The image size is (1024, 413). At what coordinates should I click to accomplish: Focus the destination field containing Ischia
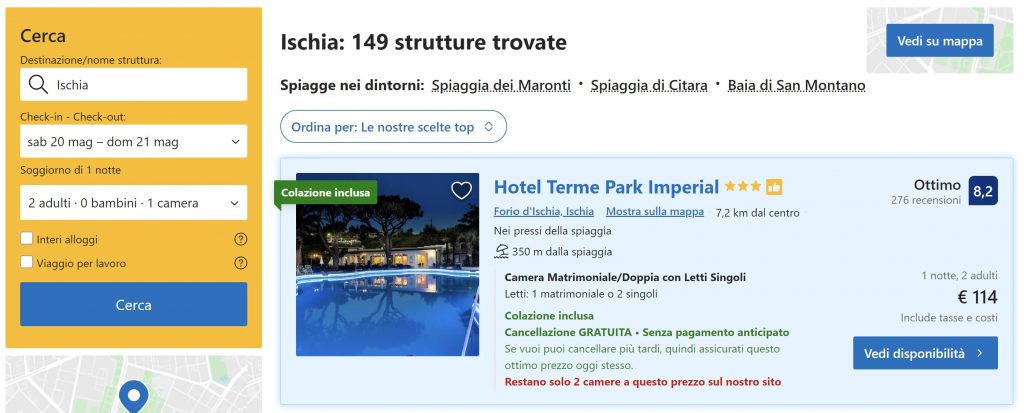point(145,85)
